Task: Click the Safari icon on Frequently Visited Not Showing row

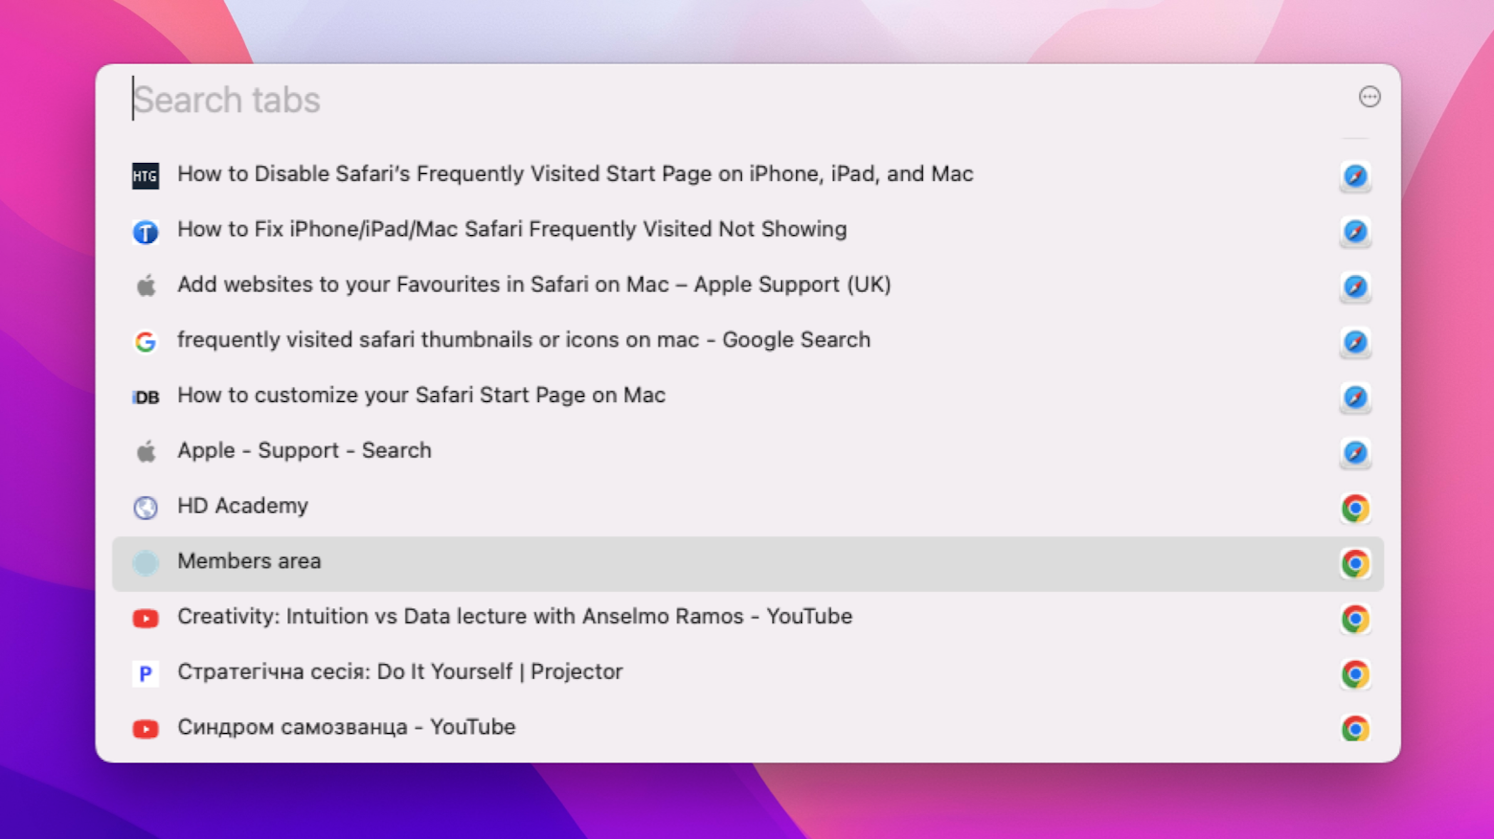Action: click(1355, 232)
